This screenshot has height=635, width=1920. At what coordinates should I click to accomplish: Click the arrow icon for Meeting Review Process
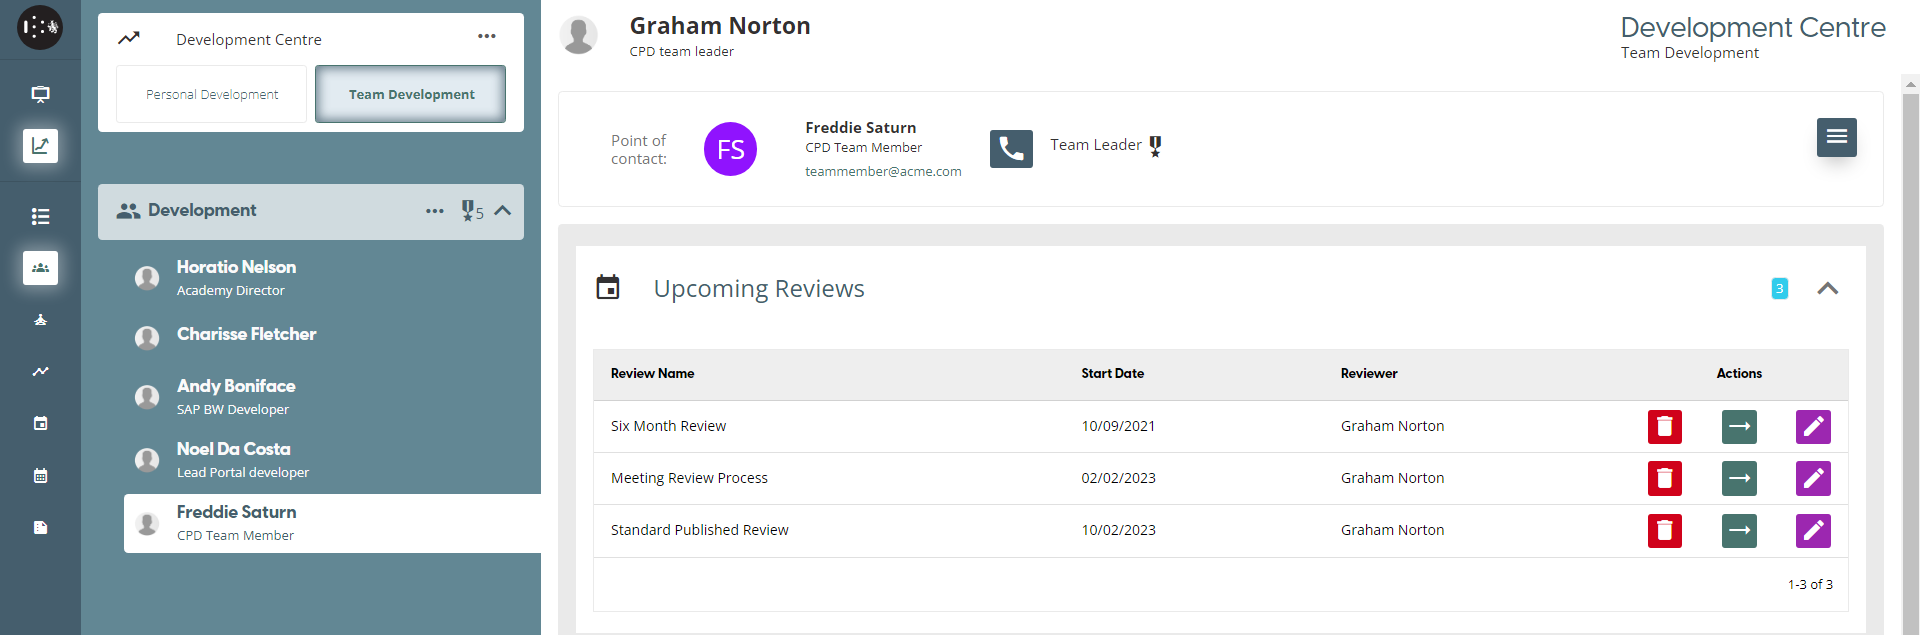(1739, 479)
